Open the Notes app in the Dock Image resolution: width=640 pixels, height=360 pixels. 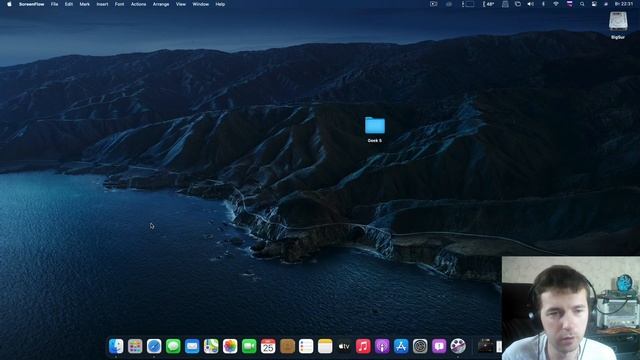pos(325,346)
